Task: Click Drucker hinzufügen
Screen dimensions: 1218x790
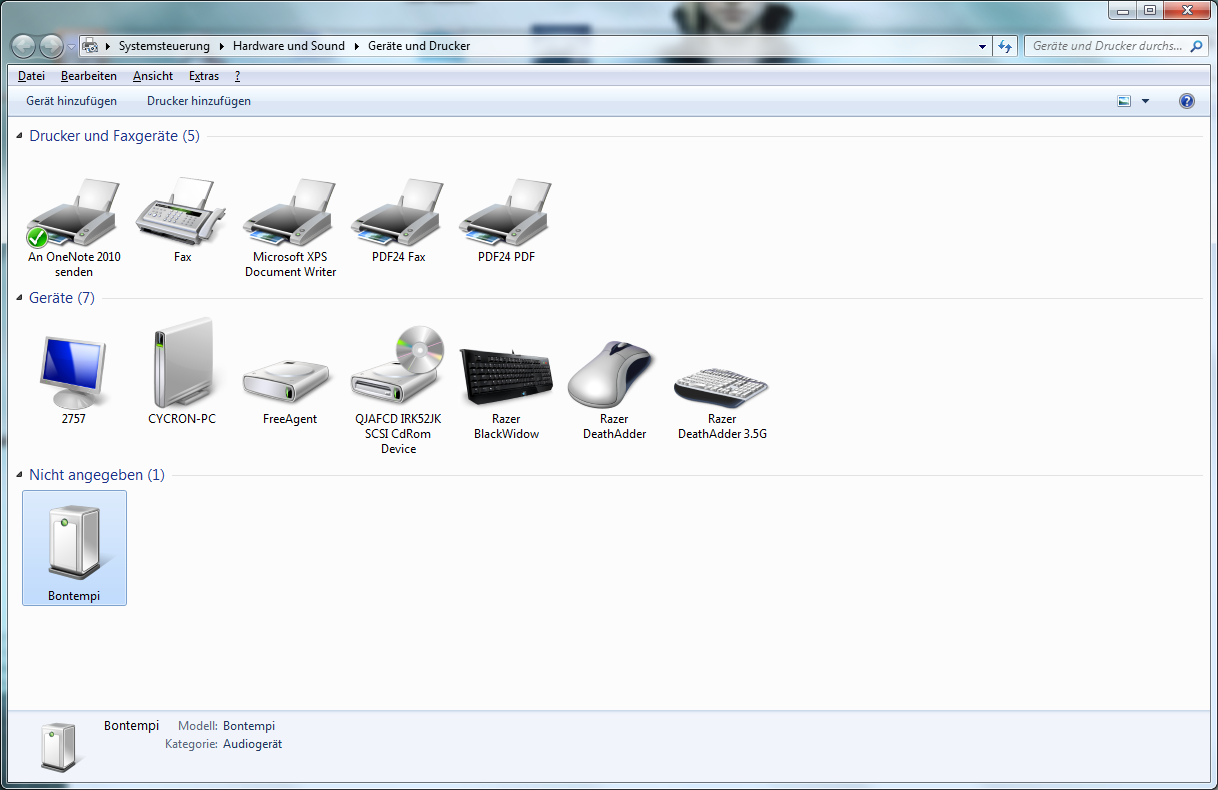Action: click(x=199, y=101)
